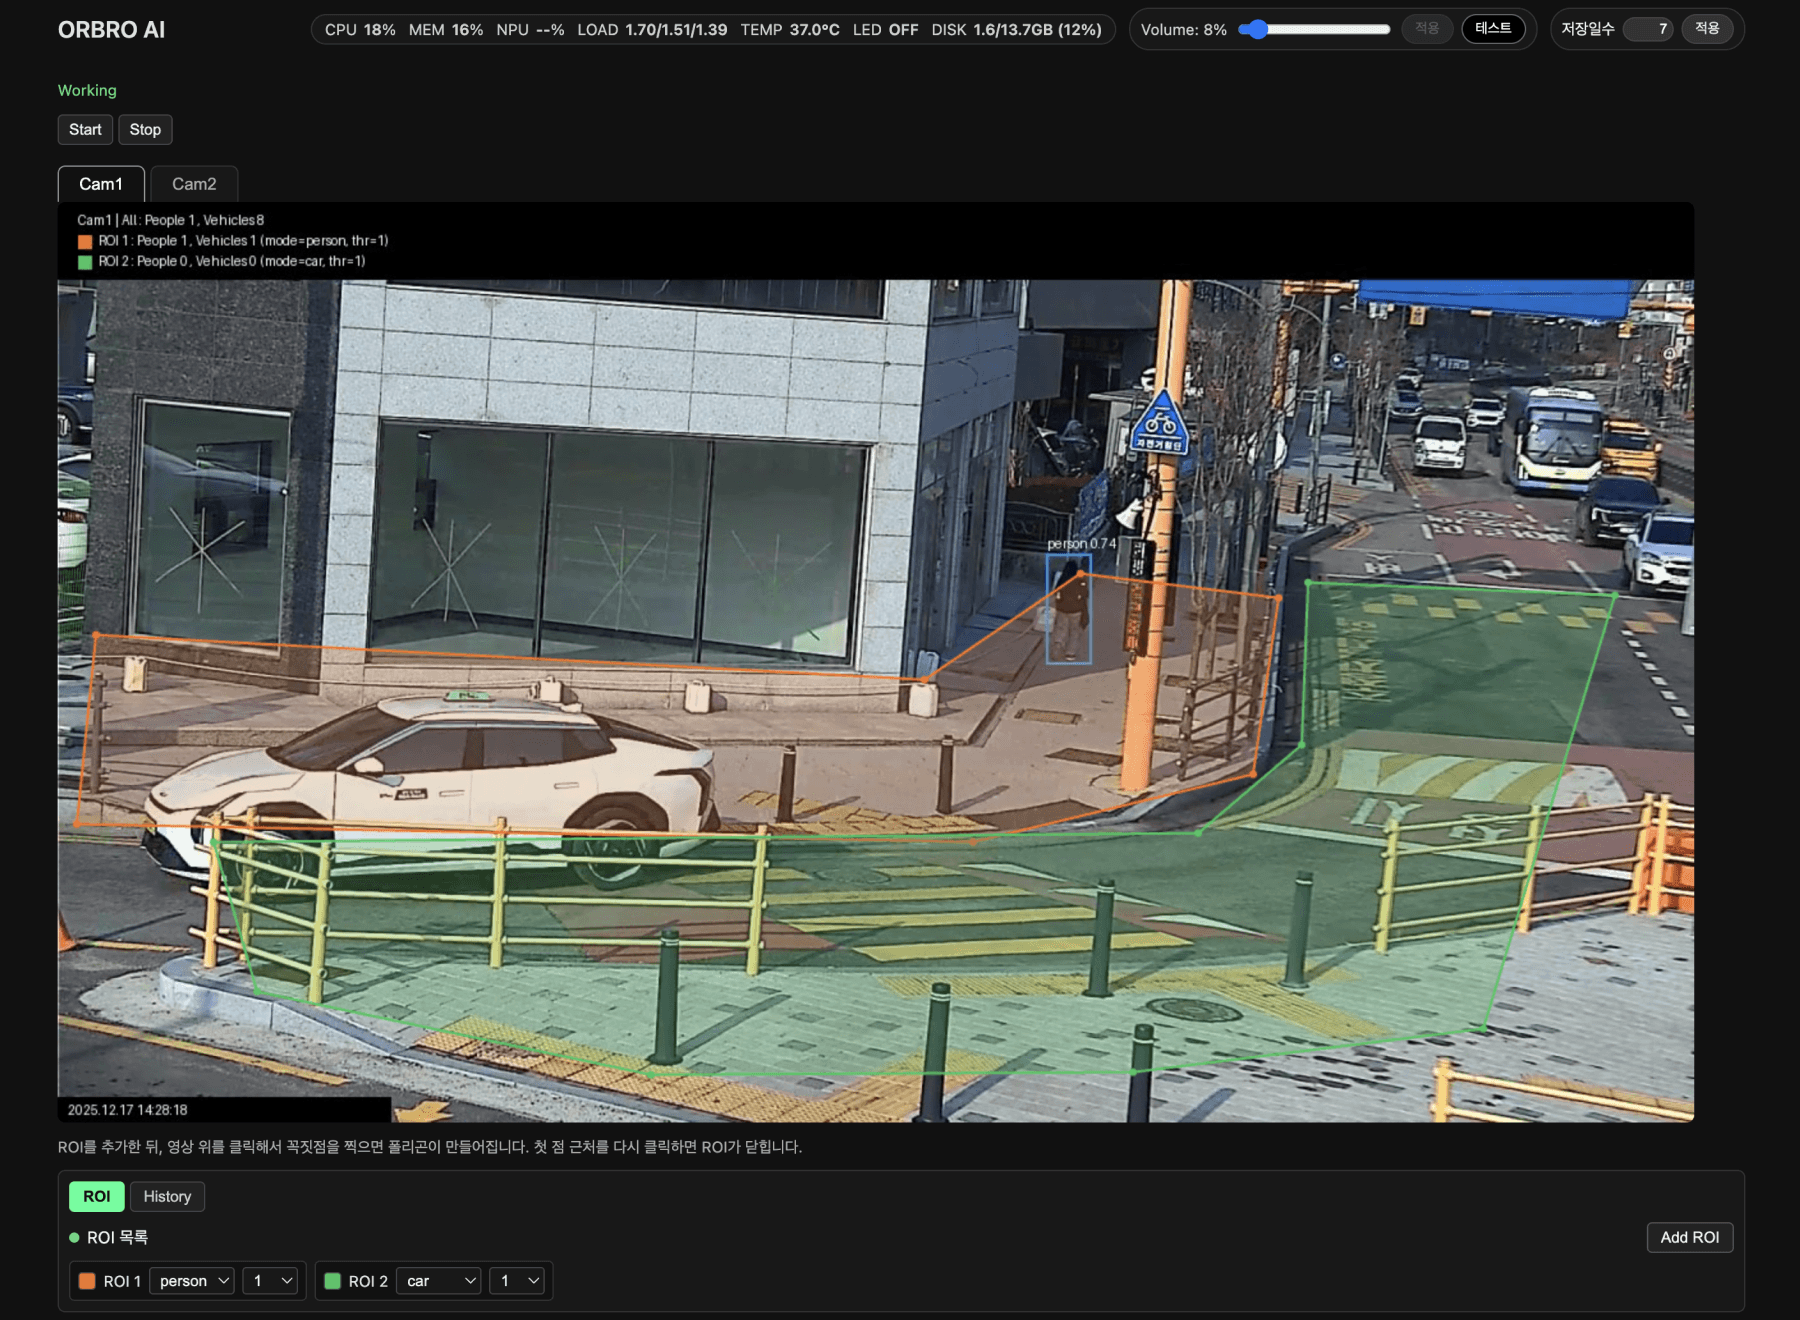Switch to the Cam1 tab
Image resolution: width=1800 pixels, height=1320 pixels.
[101, 184]
